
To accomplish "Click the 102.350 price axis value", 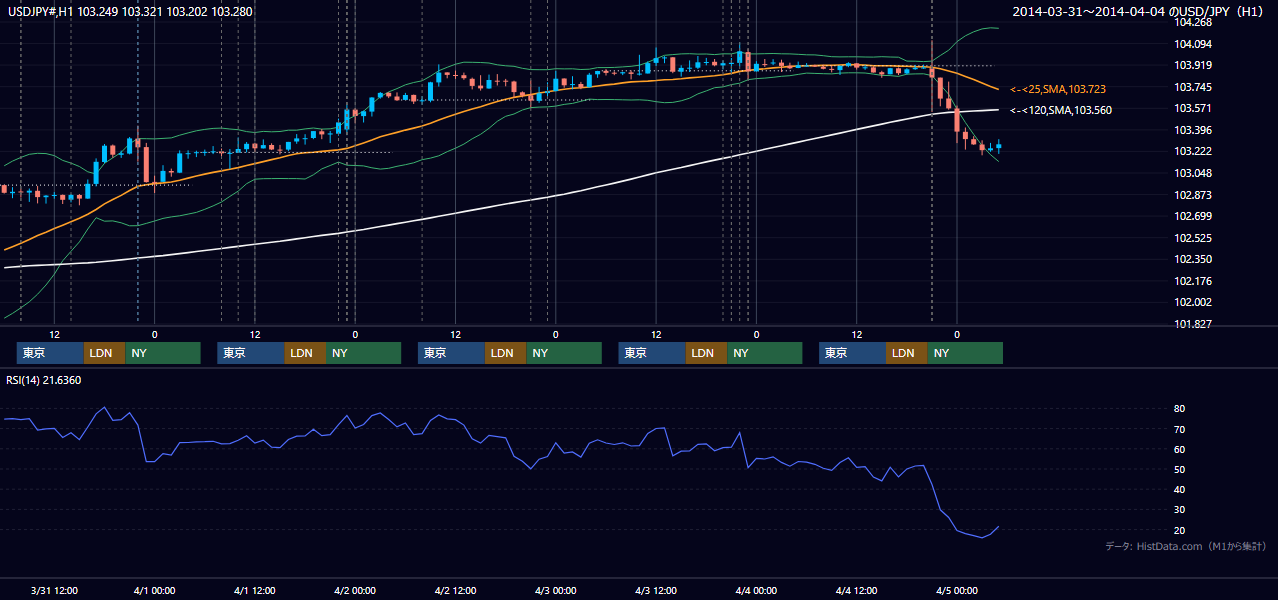I will (1193, 259).
